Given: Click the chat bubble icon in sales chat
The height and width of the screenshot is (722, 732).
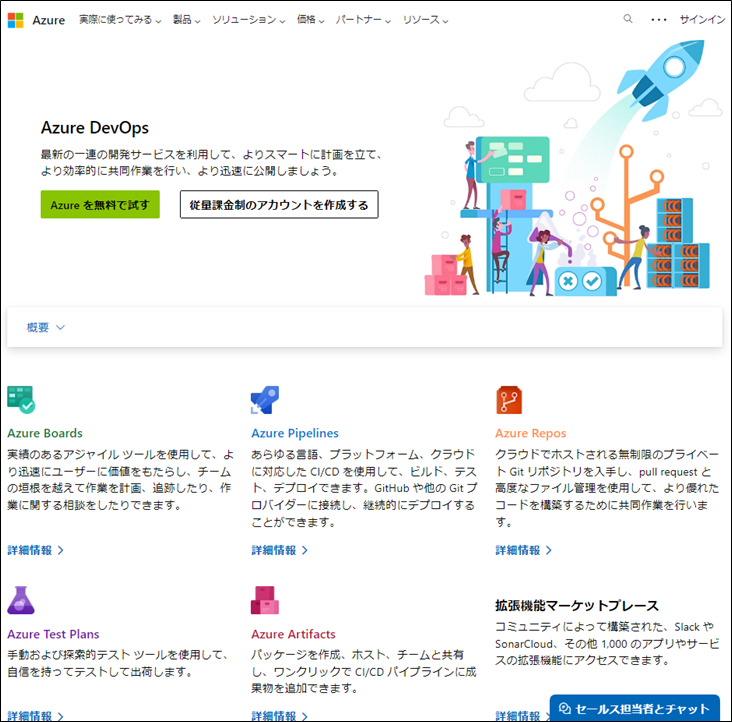Looking at the screenshot, I should coord(565,708).
